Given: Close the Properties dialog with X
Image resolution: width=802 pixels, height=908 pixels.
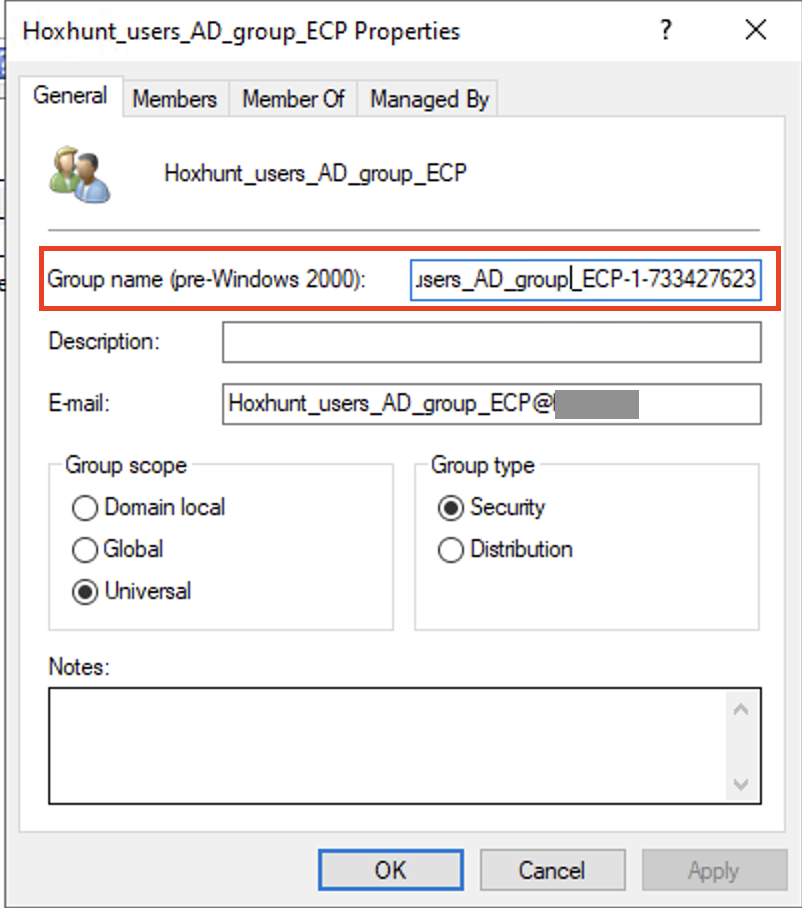Looking at the screenshot, I should point(755,30).
